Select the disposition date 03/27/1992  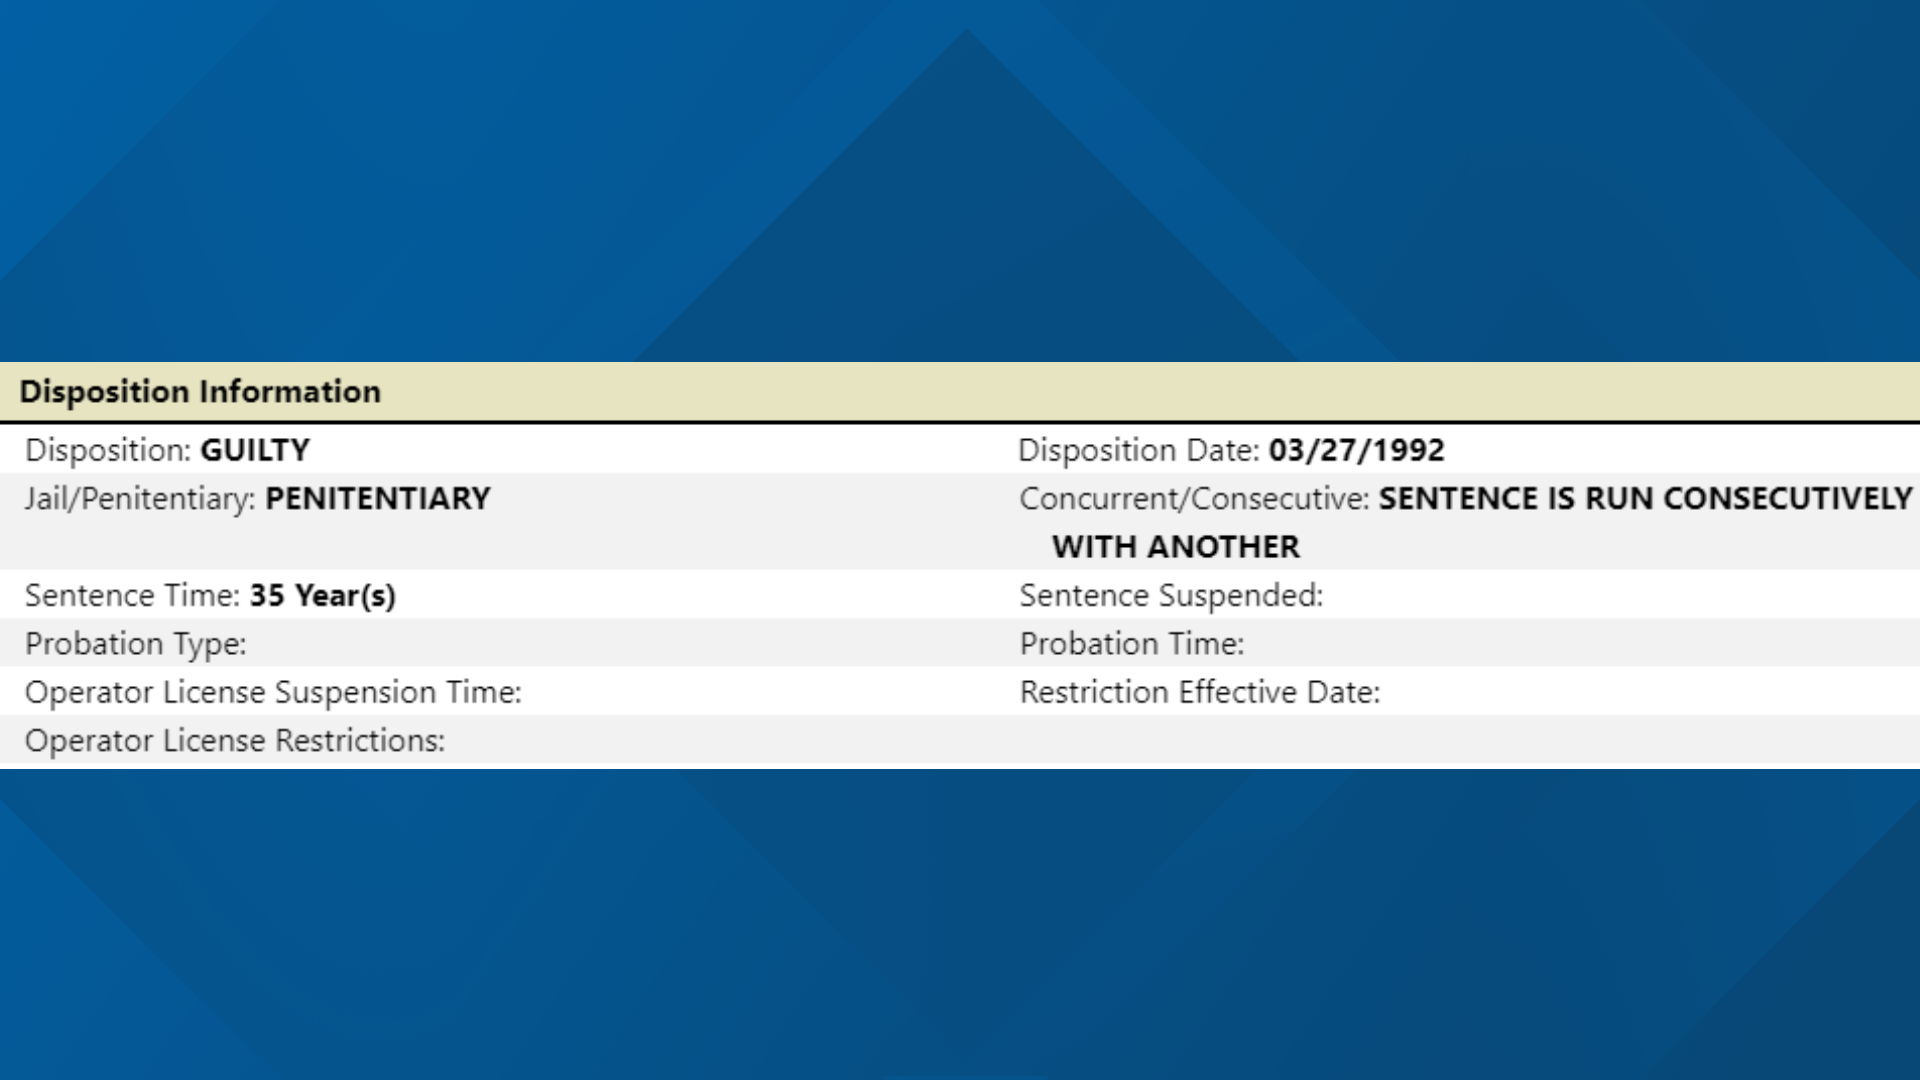[x=1356, y=451]
